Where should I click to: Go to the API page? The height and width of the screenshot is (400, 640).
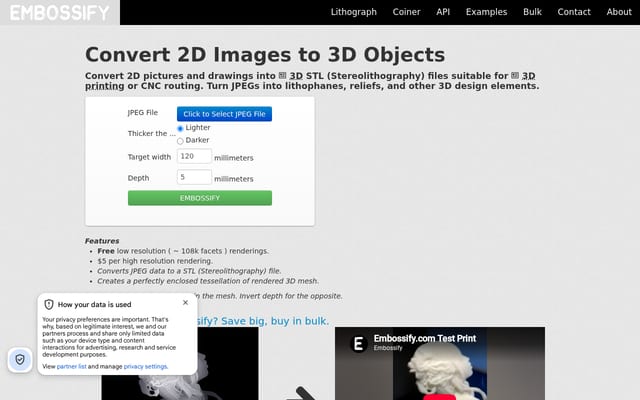[x=443, y=12]
